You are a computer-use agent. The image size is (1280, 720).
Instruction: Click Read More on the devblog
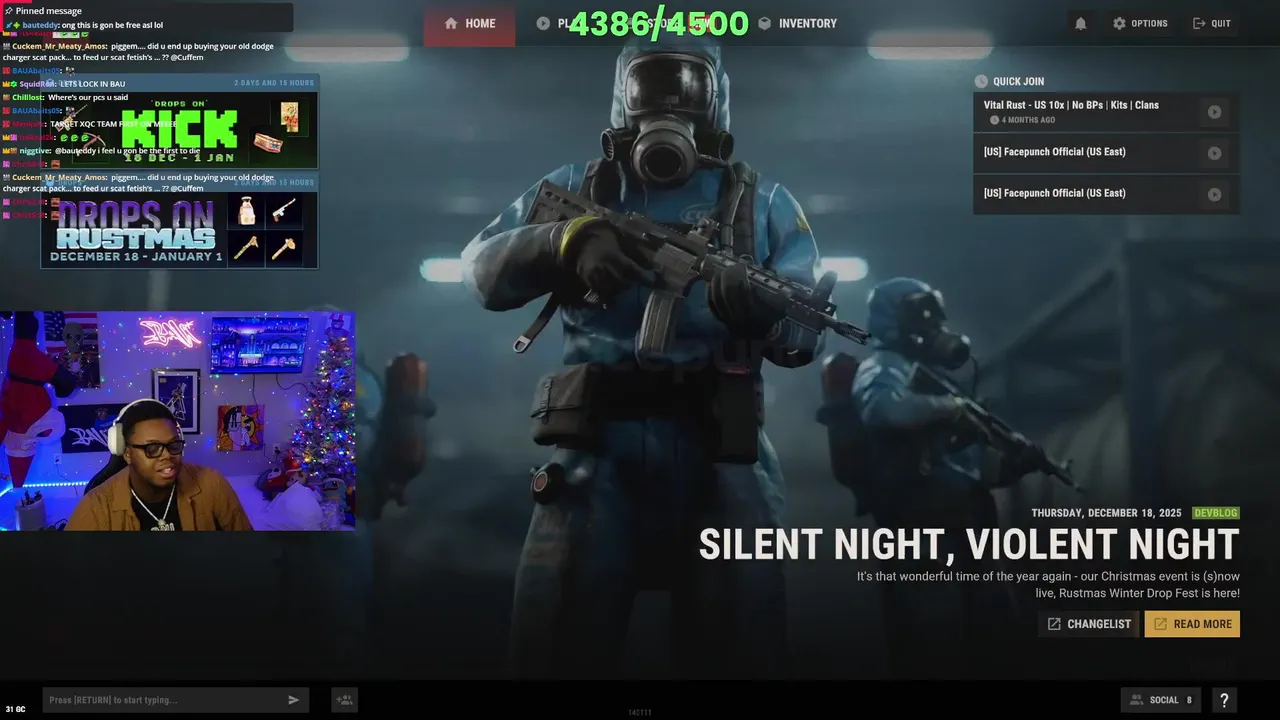point(1192,624)
